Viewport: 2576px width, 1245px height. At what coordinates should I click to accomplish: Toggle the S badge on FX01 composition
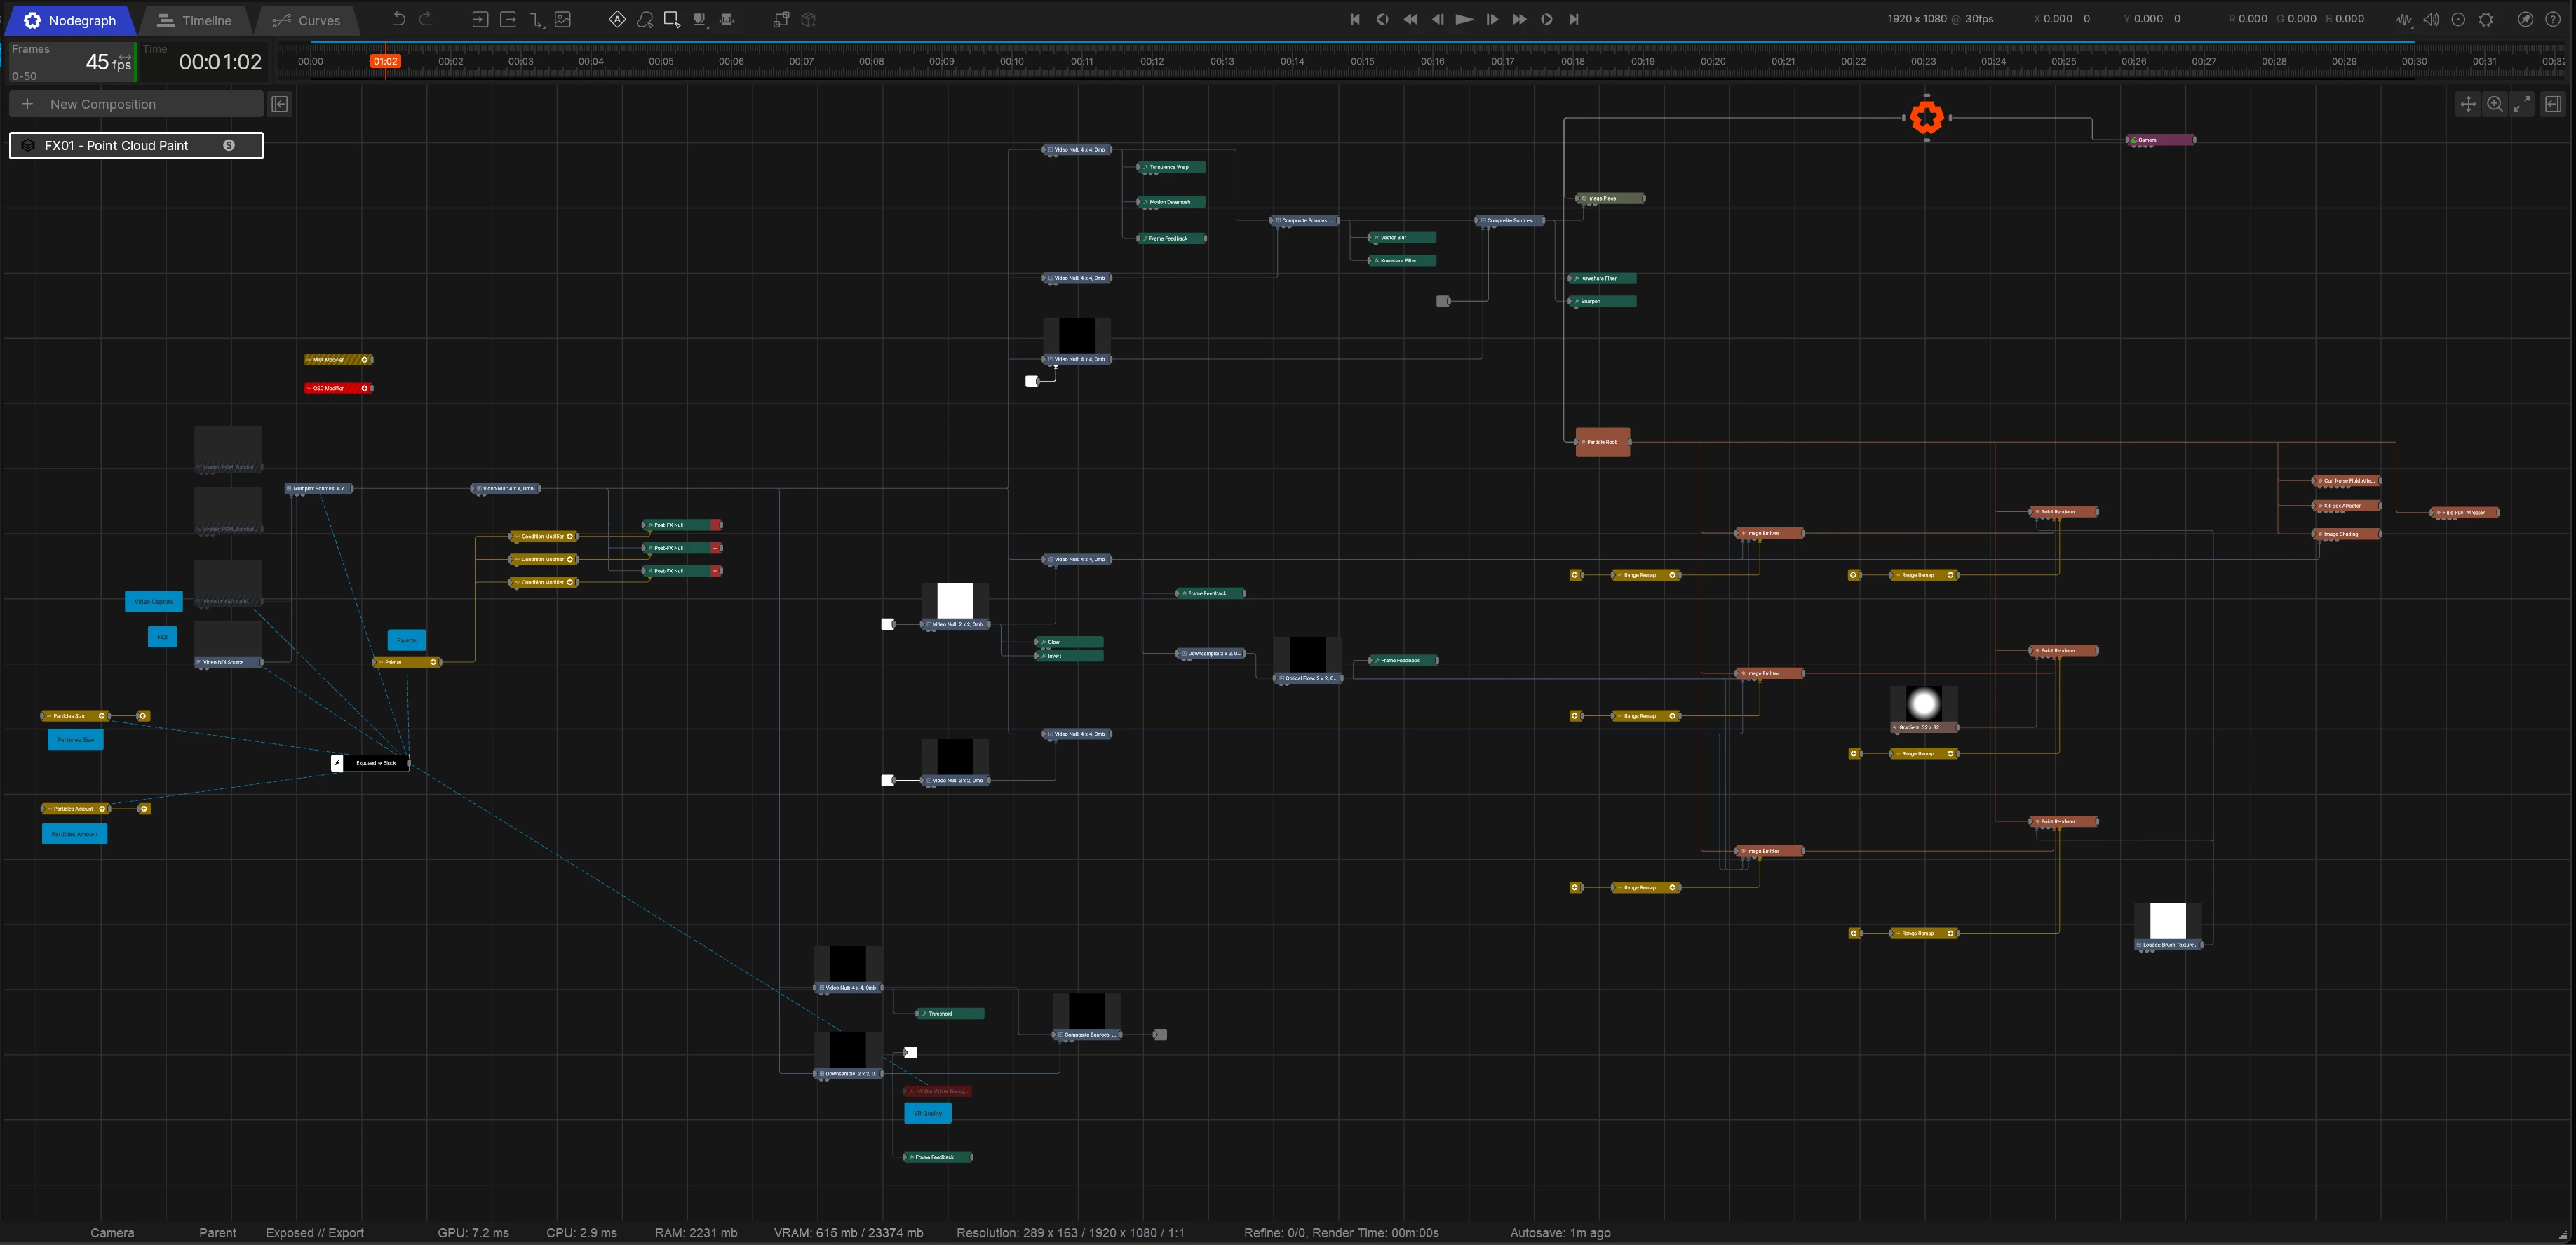(229, 145)
